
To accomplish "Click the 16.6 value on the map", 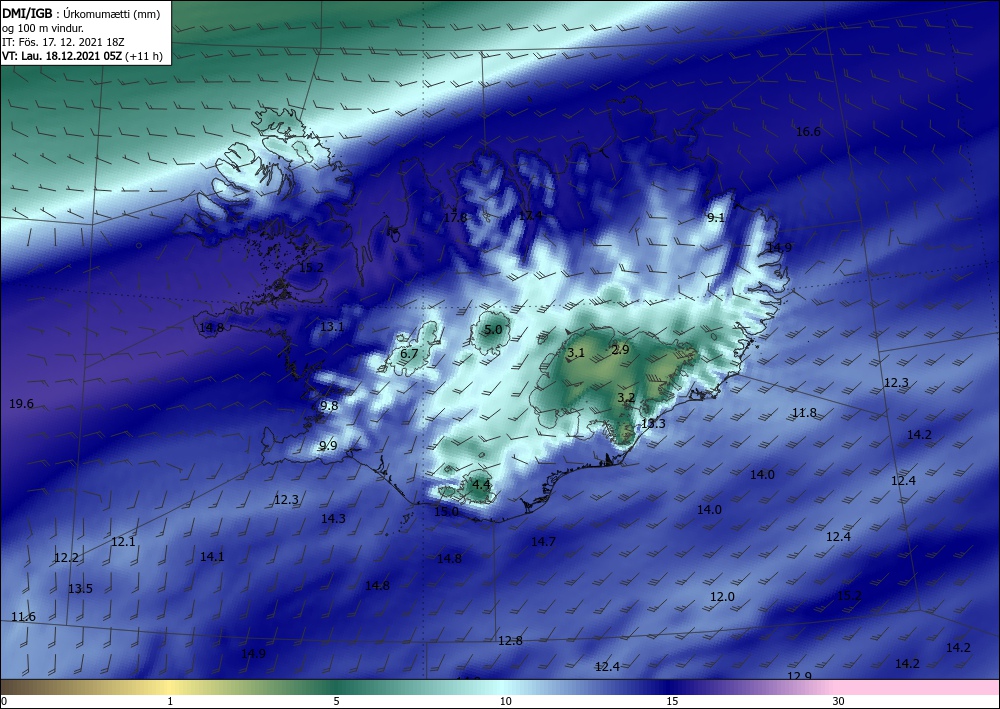I will tap(808, 132).
